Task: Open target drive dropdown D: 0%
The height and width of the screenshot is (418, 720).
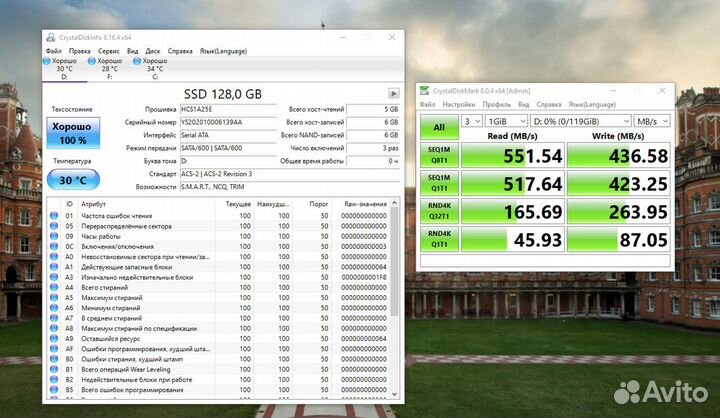Action: pos(580,121)
